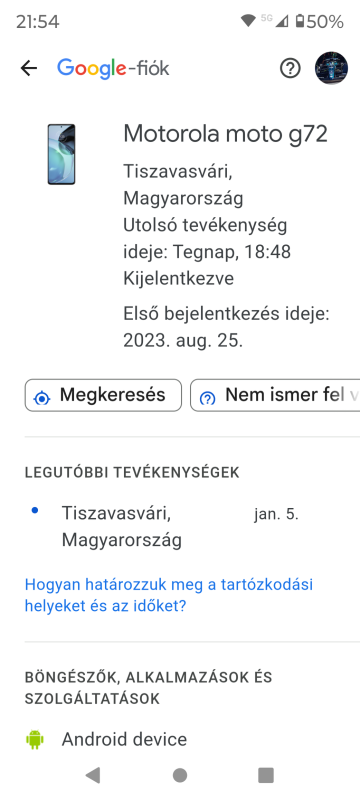Tap the Google-fiók logo title
The height and width of the screenshot is (800, 360).
pos(113,68)
